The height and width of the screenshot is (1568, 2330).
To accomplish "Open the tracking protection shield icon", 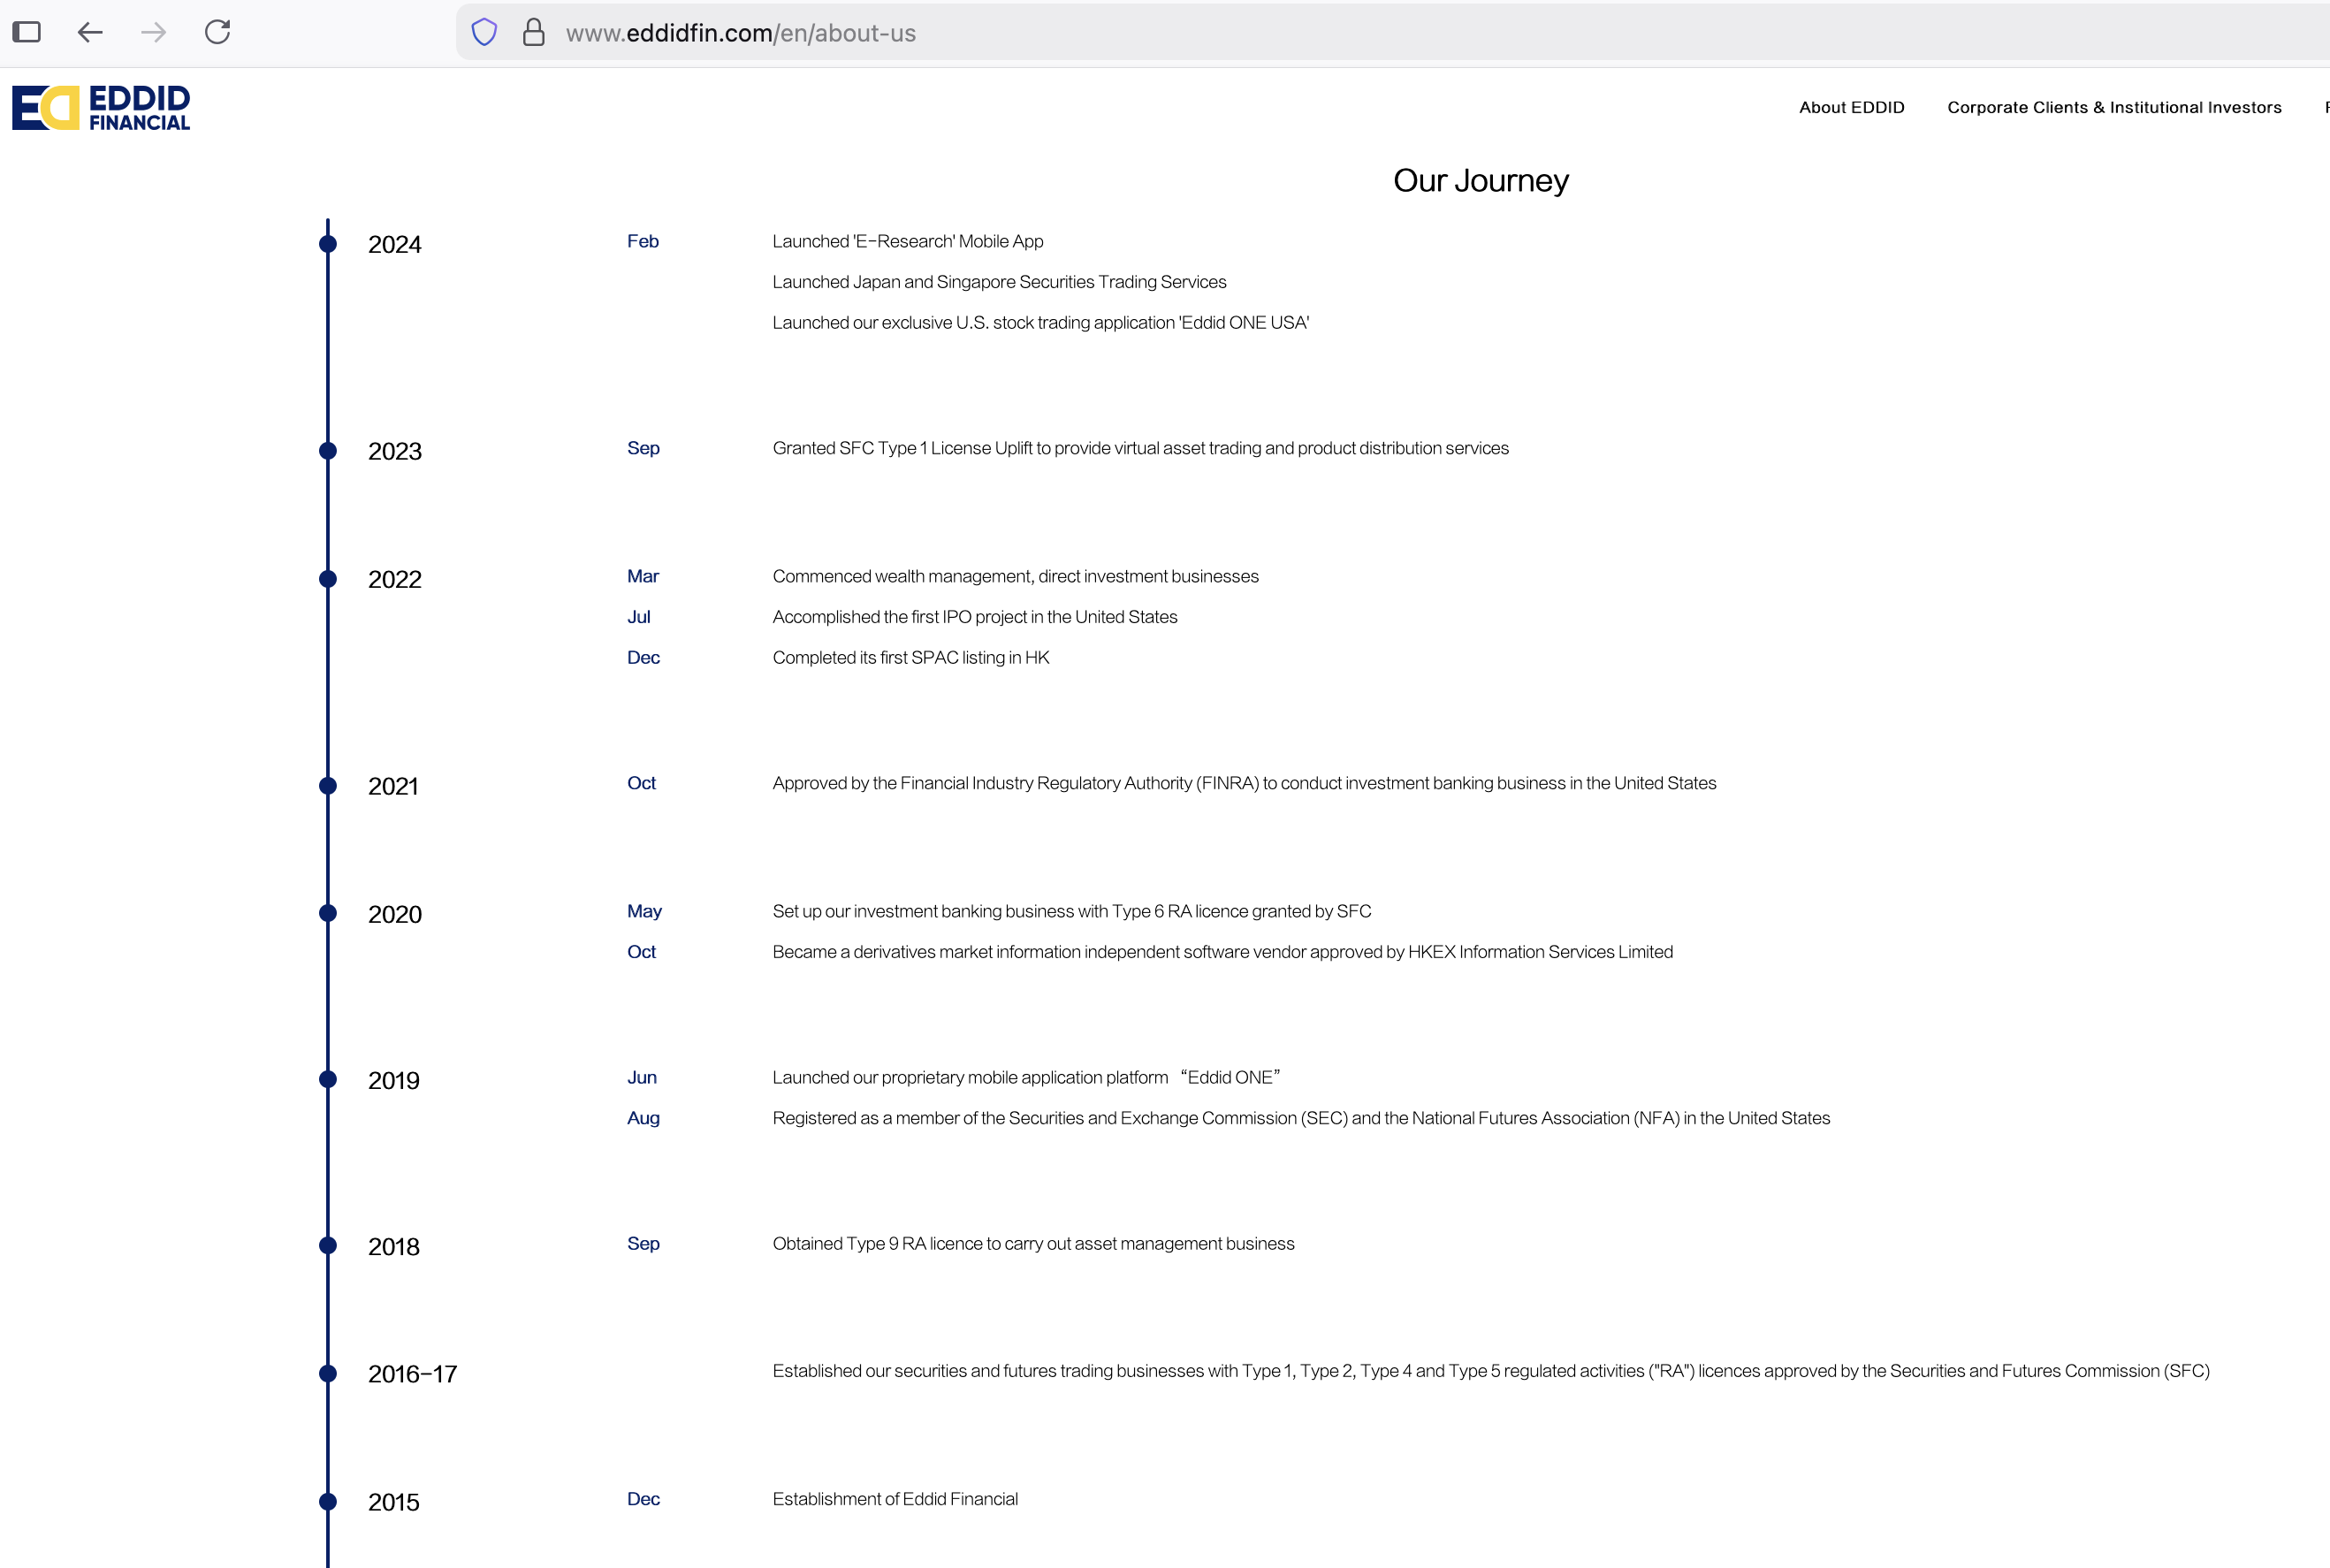I will point(484,32).
